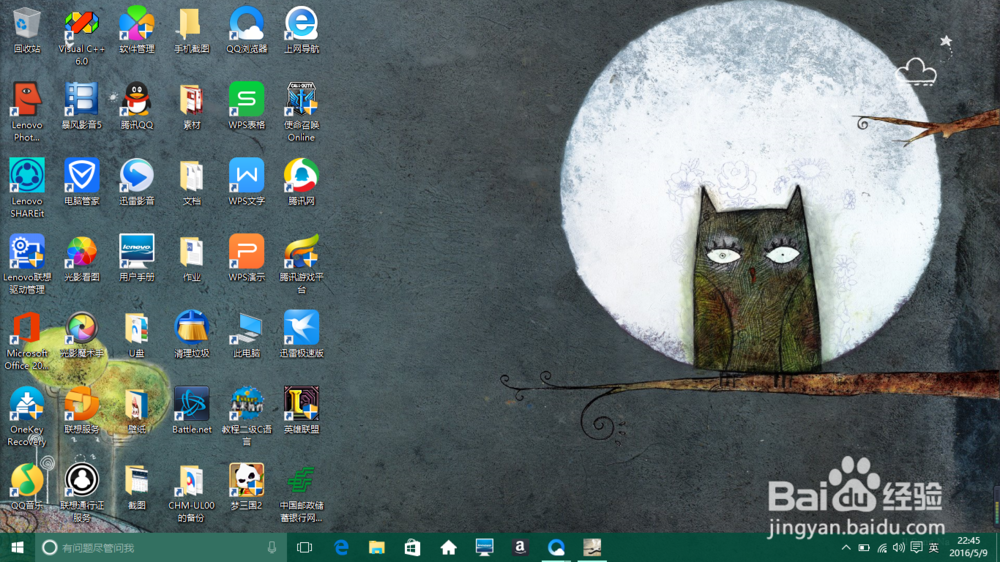1000x562 pixels.
Task: Launch Microsoft Office 20... shortcut
Action: coord(27,341)
